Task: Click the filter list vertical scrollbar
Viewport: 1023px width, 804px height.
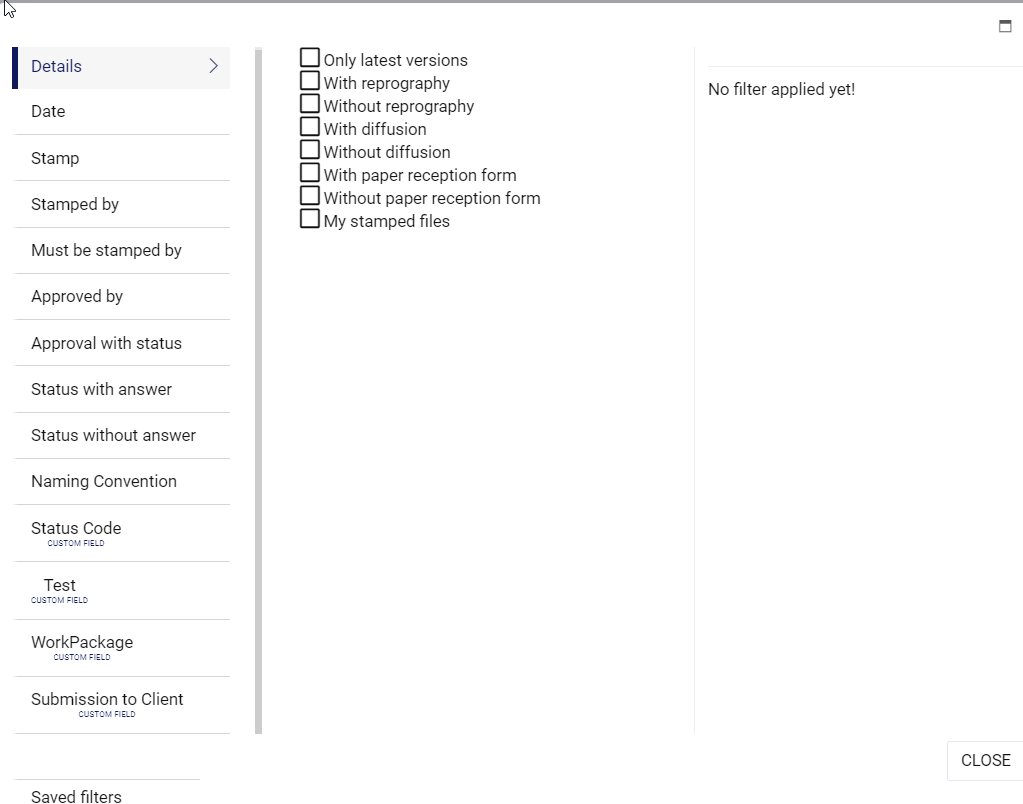Action: tap(258, 390)
